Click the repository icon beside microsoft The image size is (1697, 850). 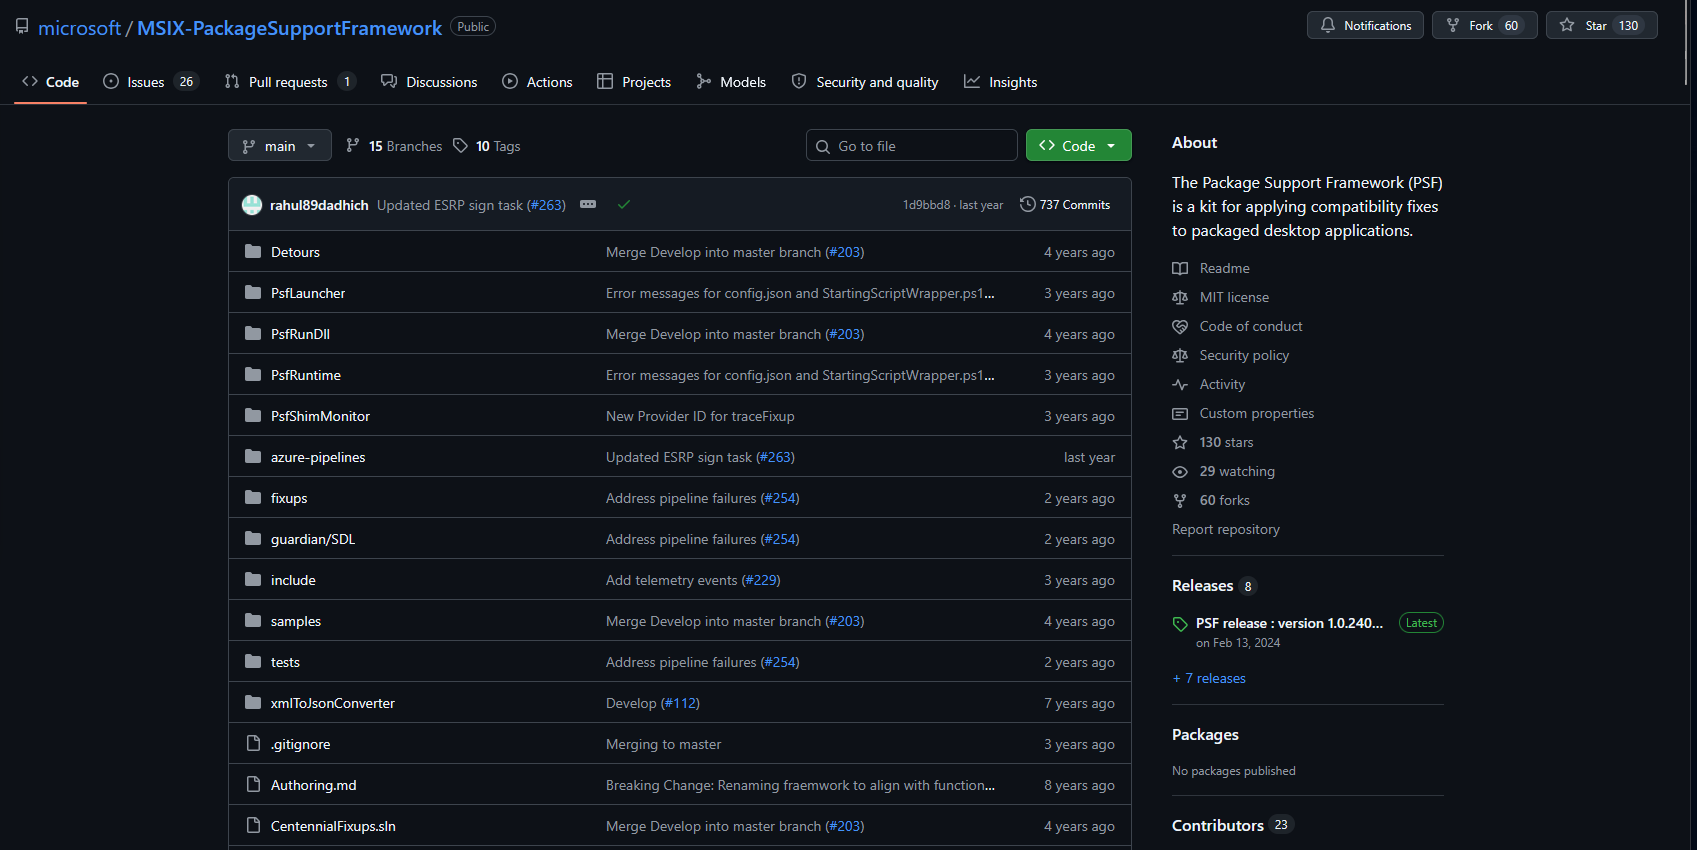(x=22, y=27)
